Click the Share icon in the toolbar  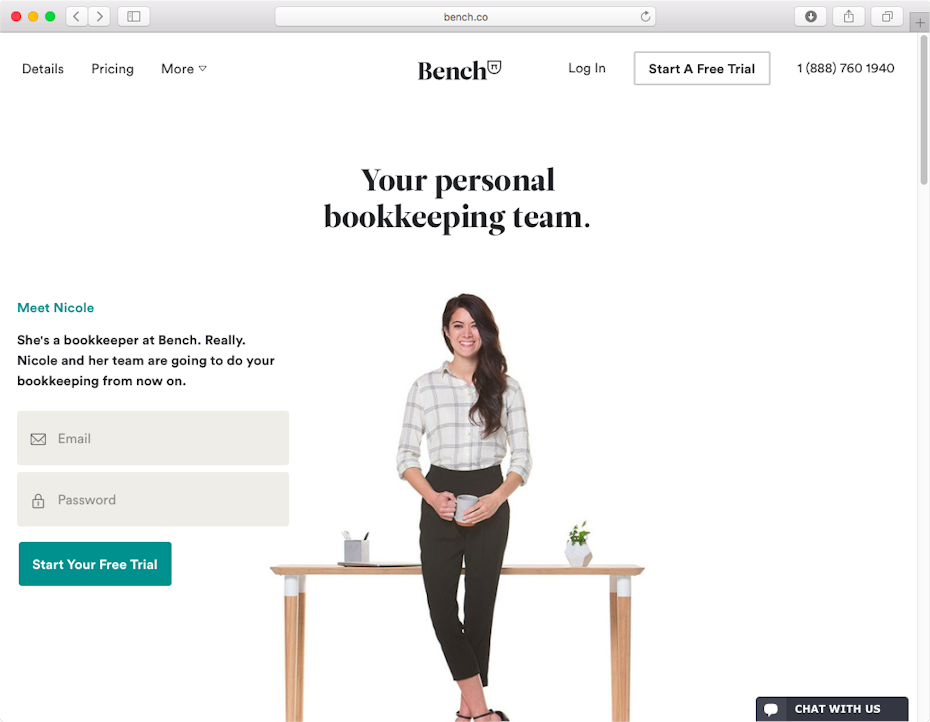tap(849, 17)
